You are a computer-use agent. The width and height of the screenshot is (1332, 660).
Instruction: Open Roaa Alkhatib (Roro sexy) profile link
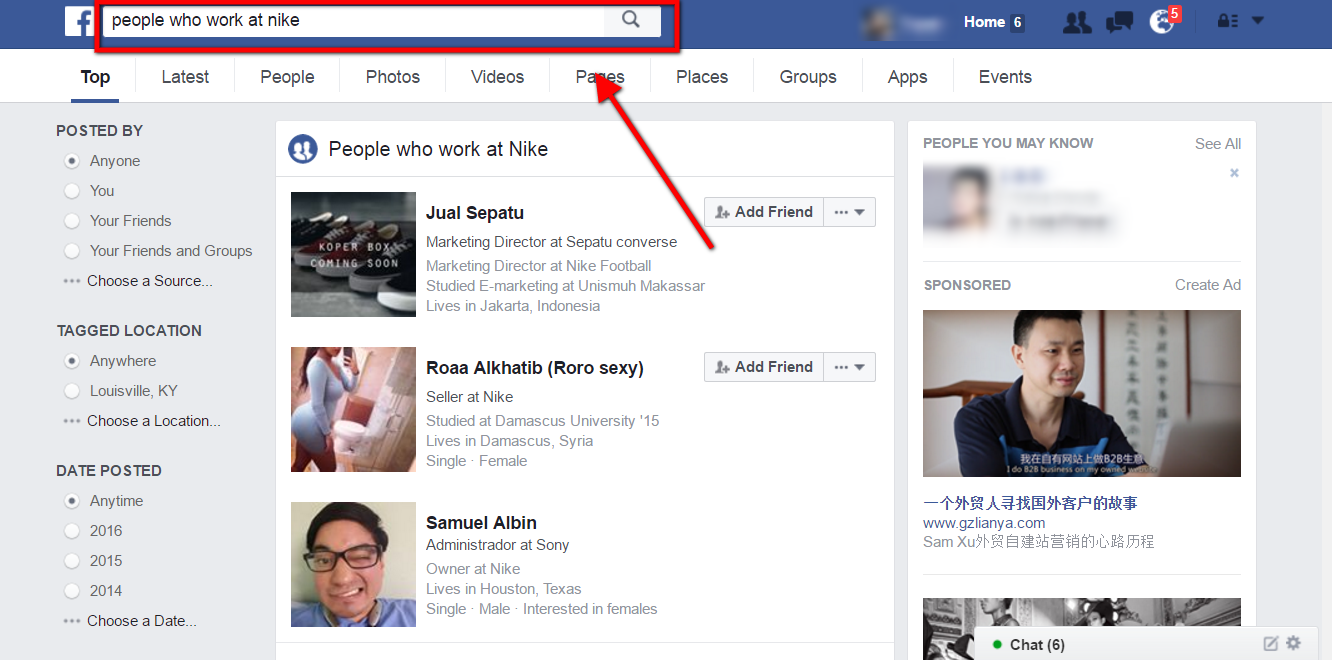535,368
